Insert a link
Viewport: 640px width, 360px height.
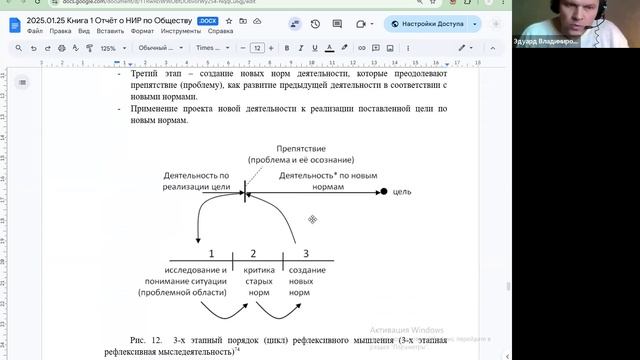(x=362, y=48)
